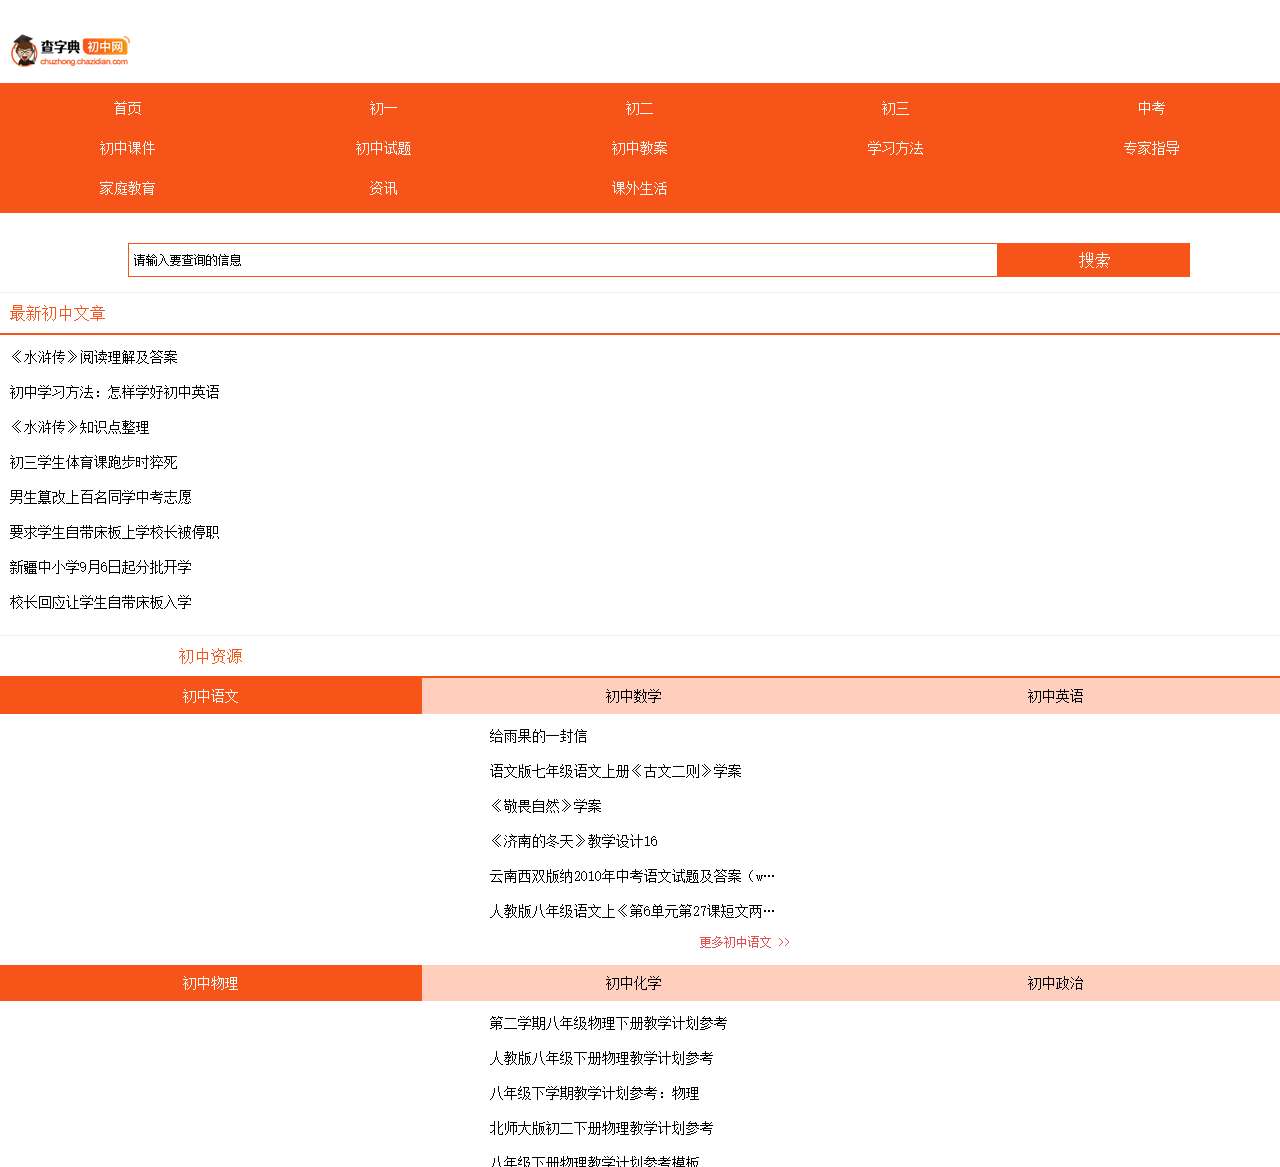Open the 首页 navigation item
1280x1167 pixels.
click(x=127, y=108)
